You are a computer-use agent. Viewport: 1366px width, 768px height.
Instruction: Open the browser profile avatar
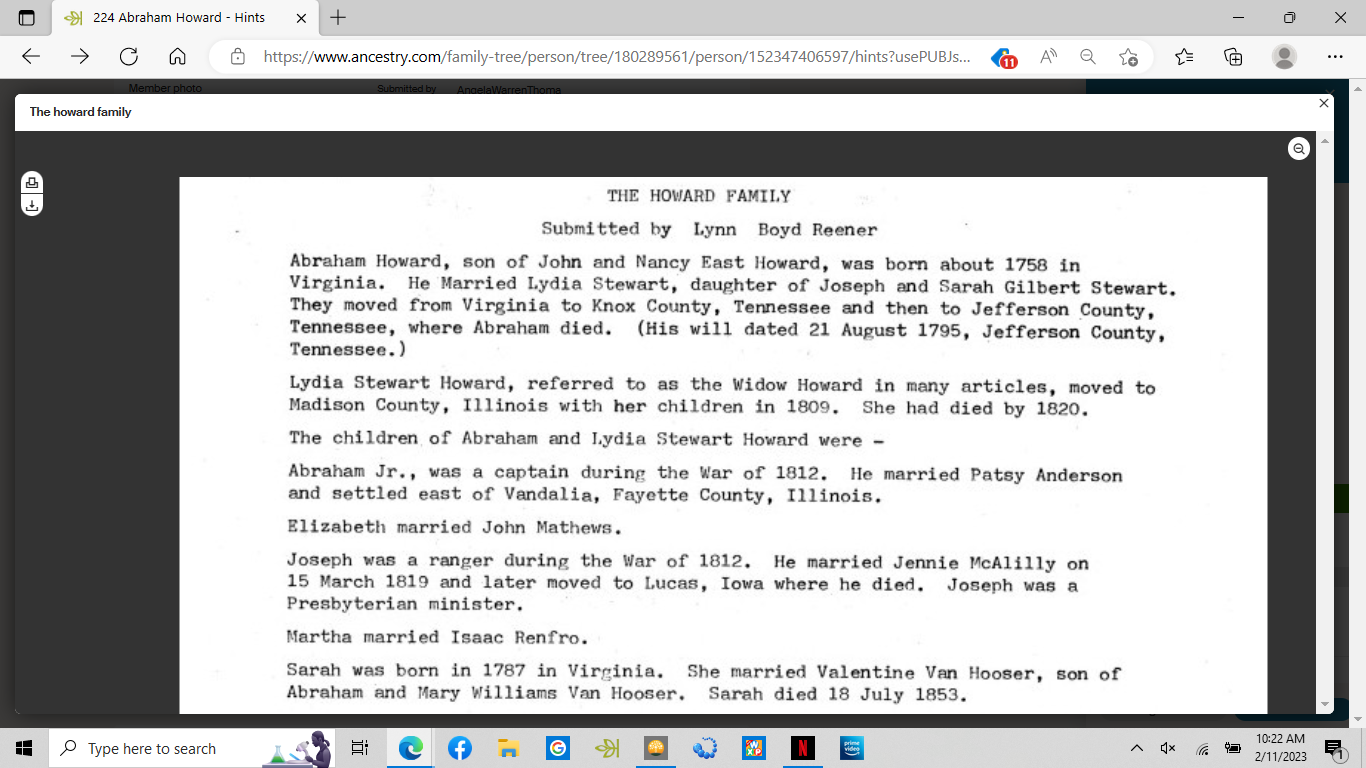tap(1285, 56)
